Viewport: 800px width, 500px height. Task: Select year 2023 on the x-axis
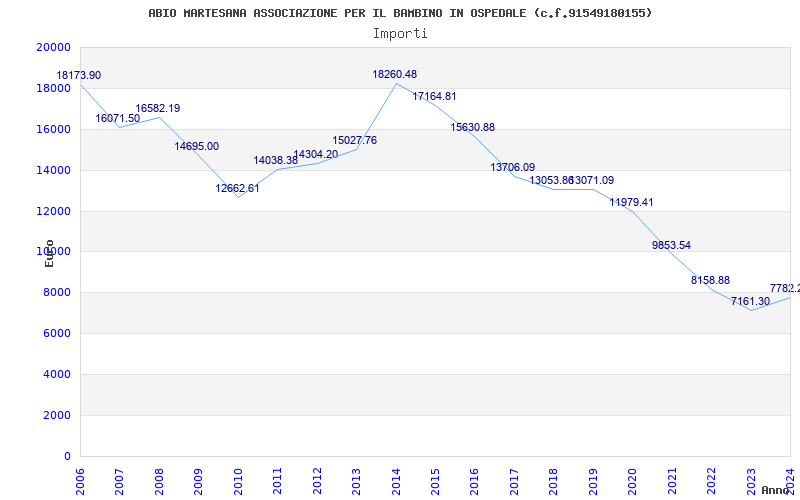751,478
